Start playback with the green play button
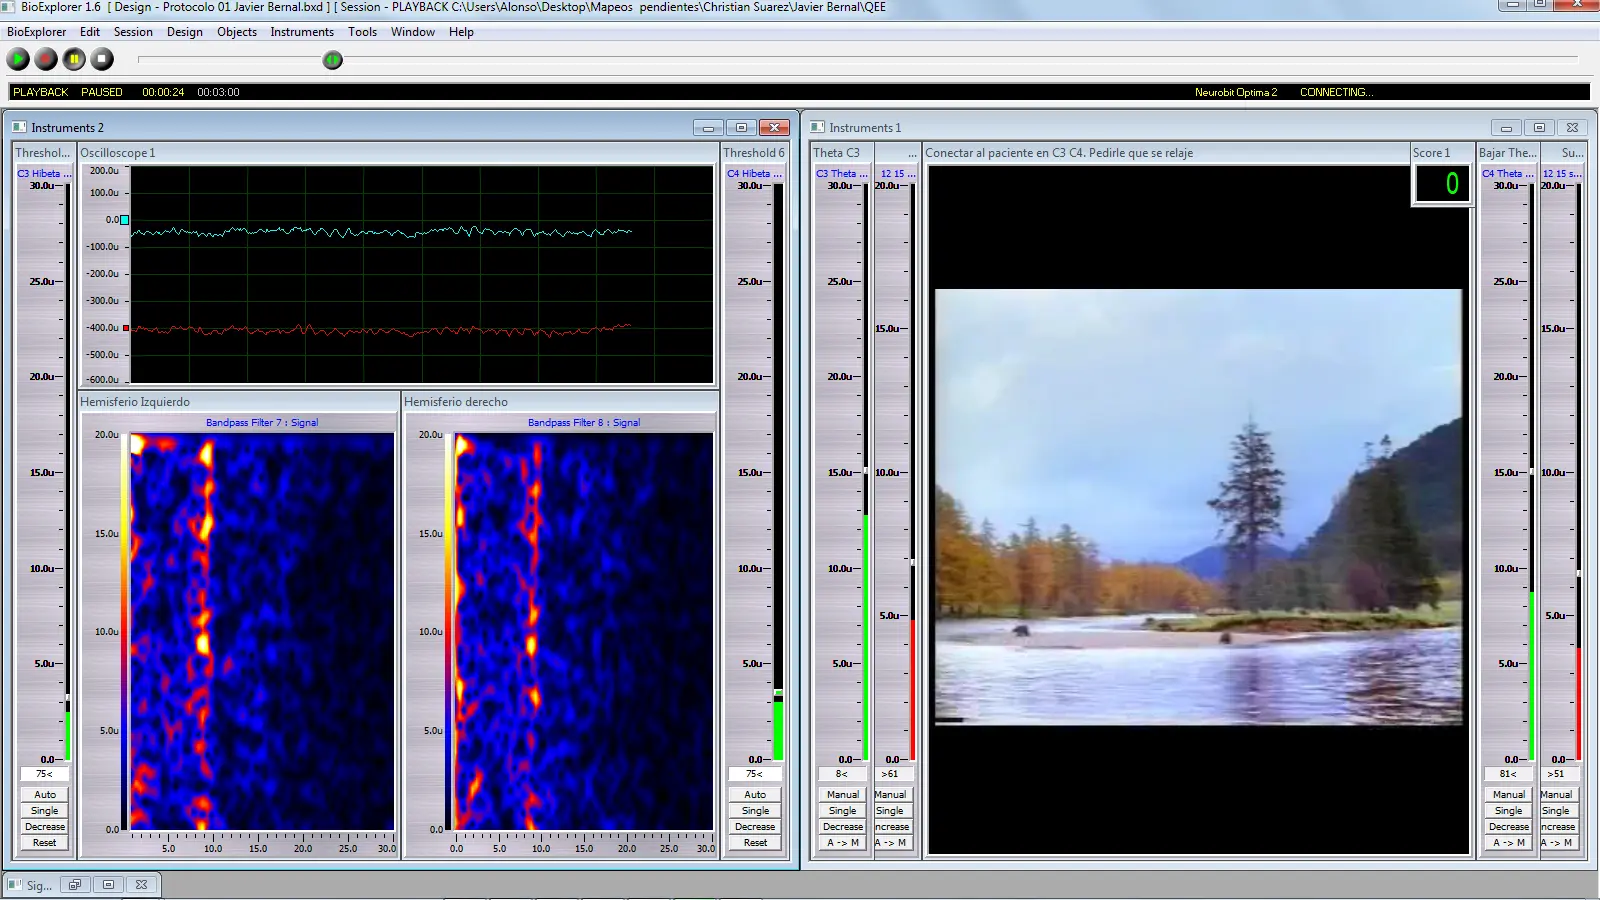The image size is (1600, 900). pyautogui.click(x=18, y=59)
